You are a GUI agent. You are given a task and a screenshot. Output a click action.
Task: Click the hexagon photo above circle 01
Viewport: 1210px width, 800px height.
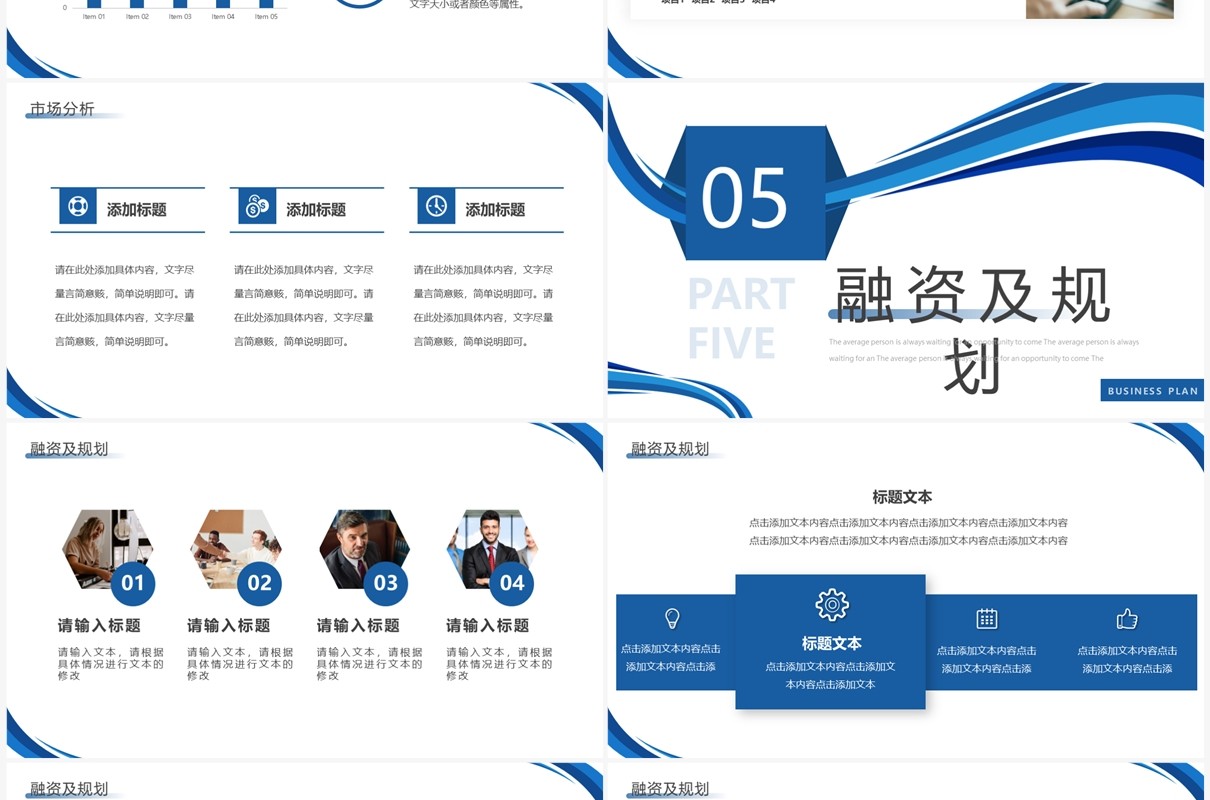pos(107,548)
